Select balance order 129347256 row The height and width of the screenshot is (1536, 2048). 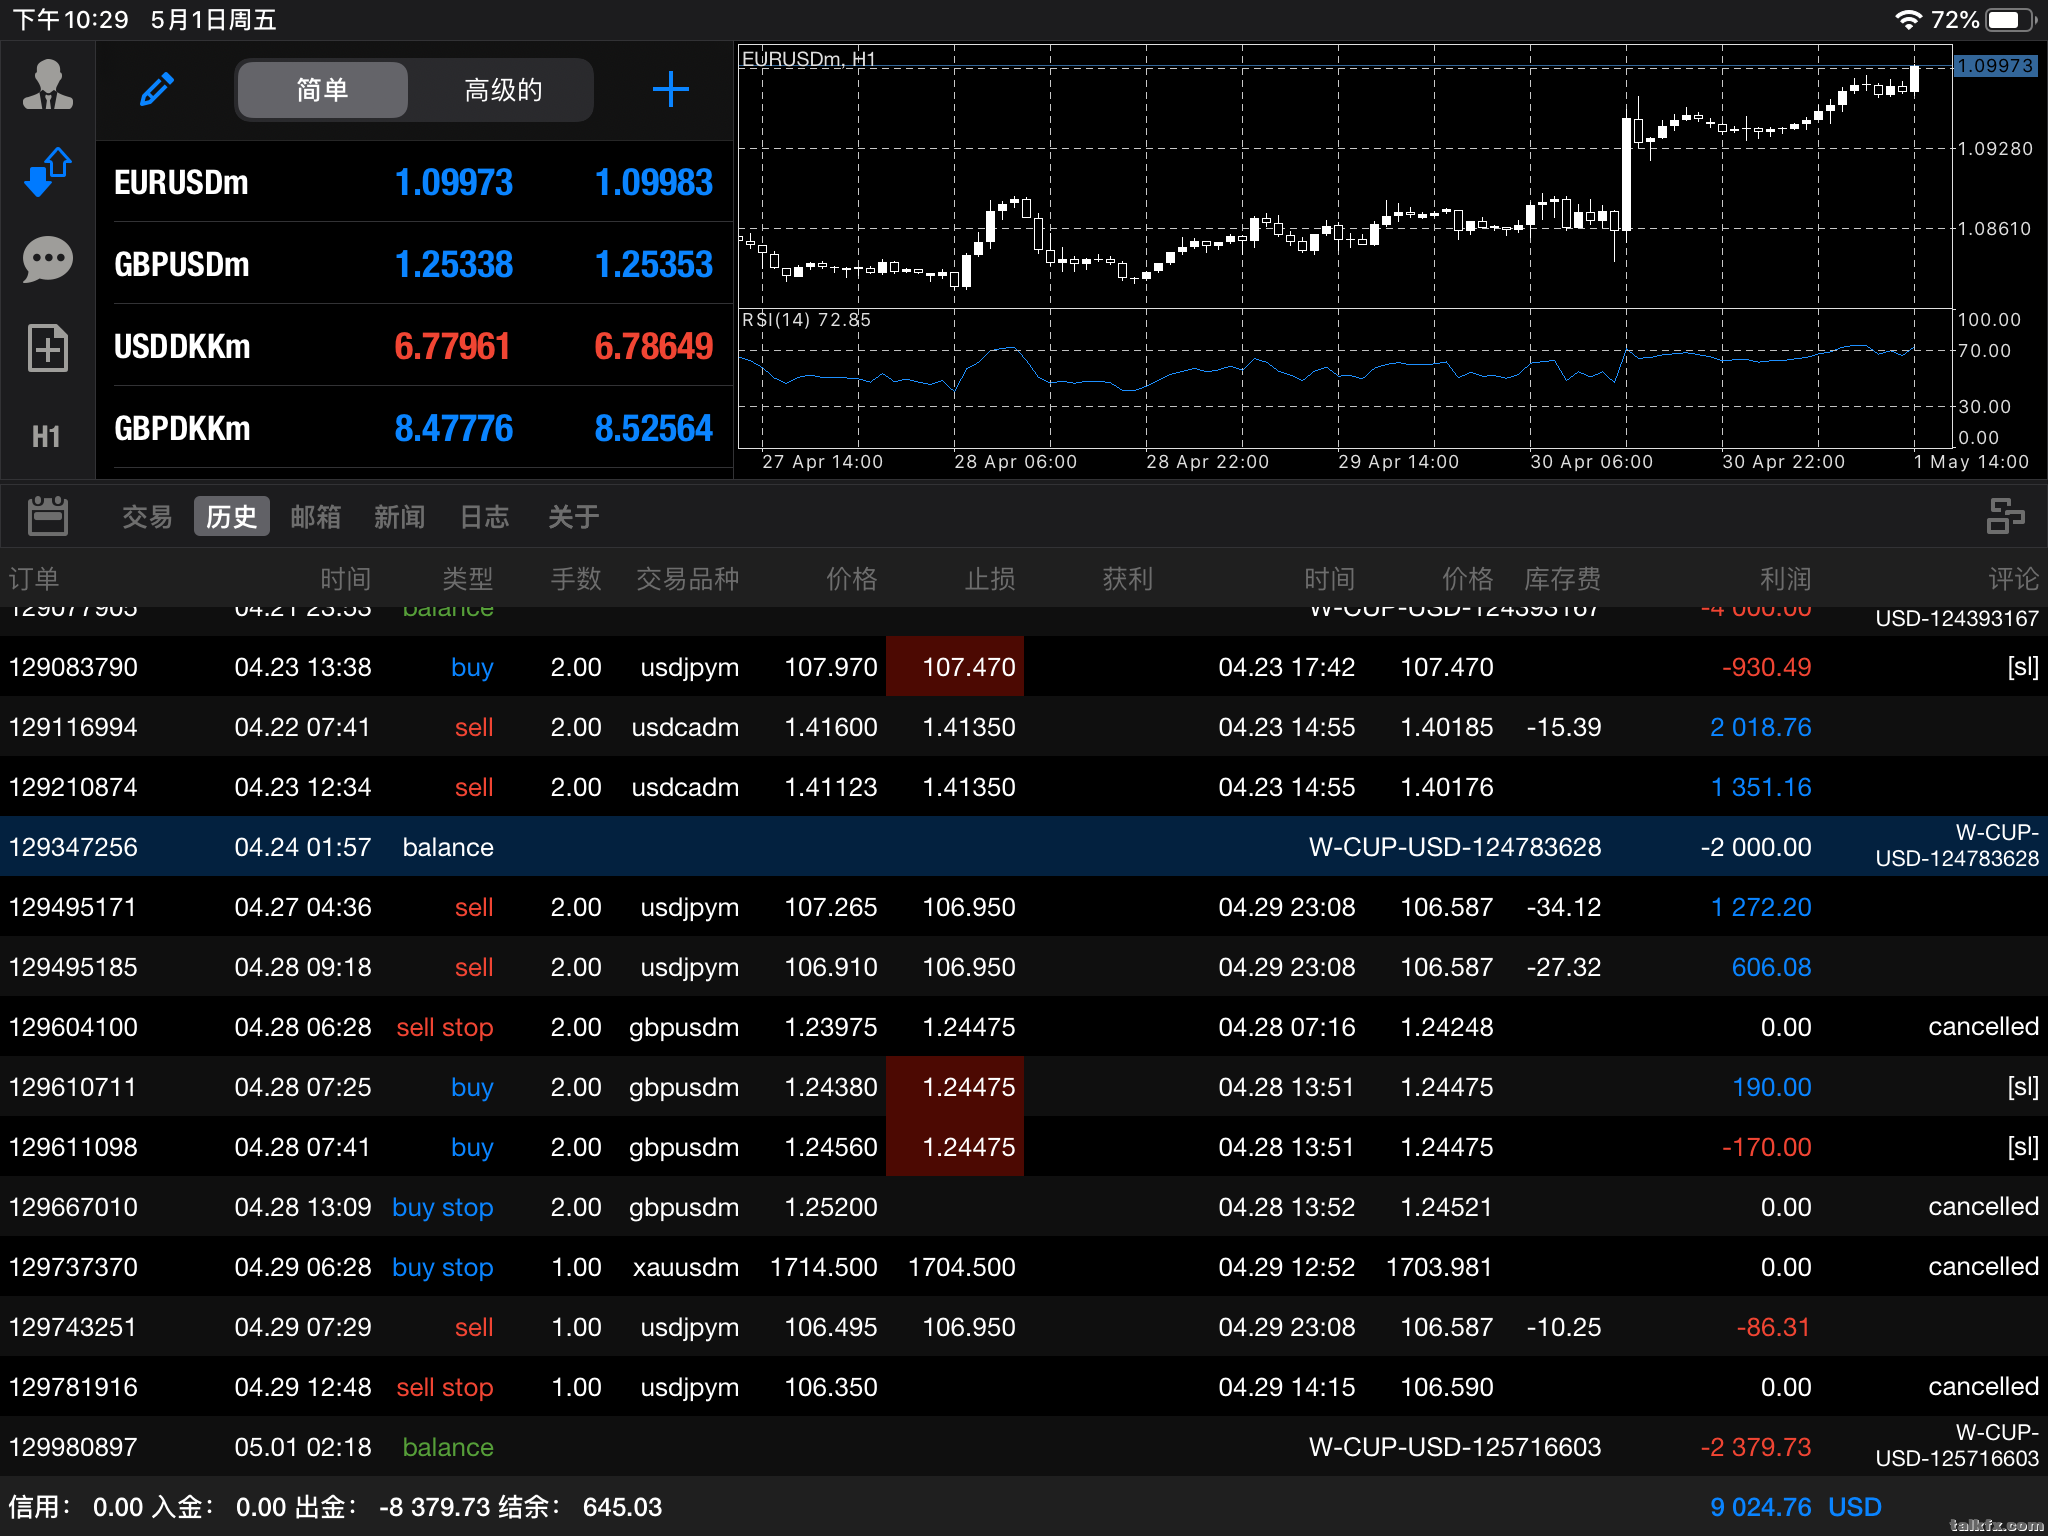coord(1024,846)
